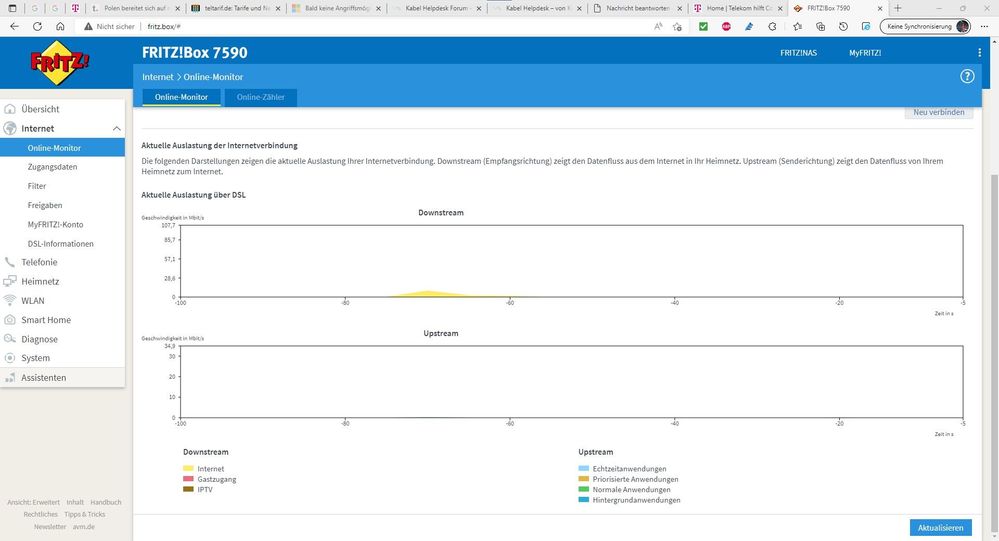This screenshot has width=999, height=541.
Task: Open the browser settings ellipsis menu
Action: click(x=984, y=27)
